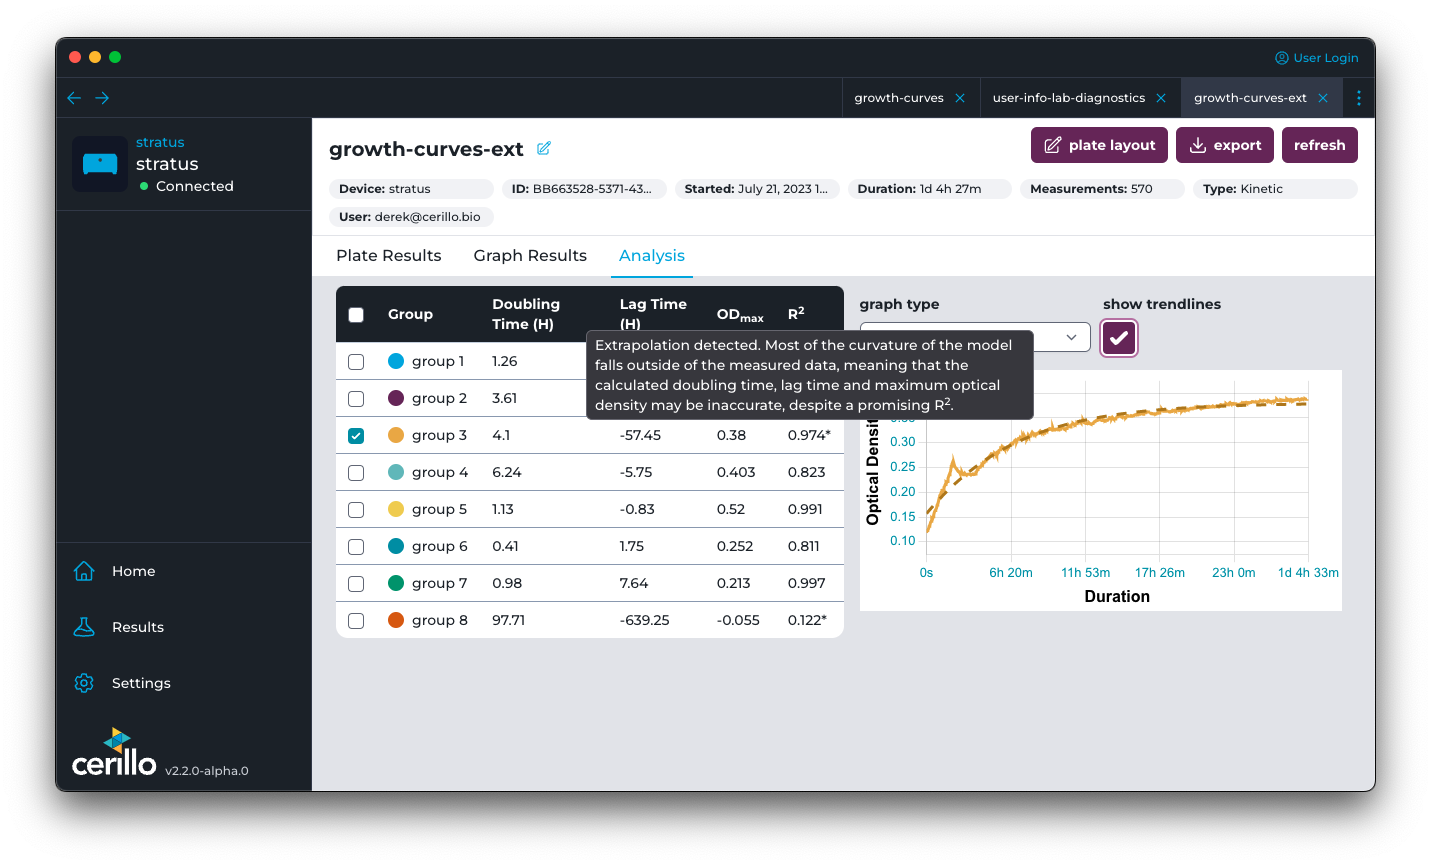Click the Home icon in sidebar
The image size is (1431, 865).
(x=84, y=571)
